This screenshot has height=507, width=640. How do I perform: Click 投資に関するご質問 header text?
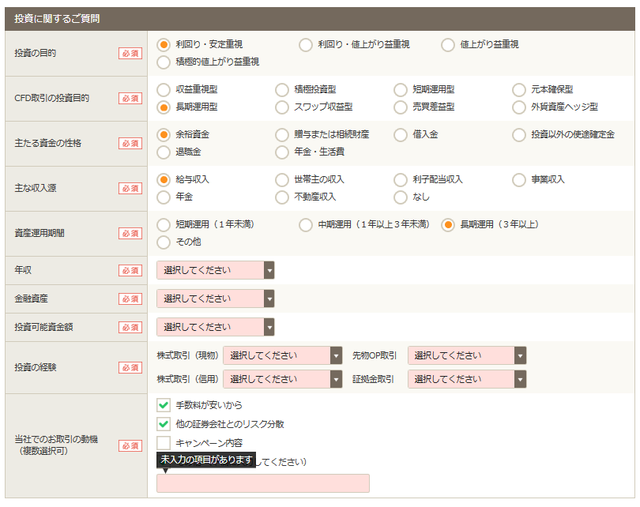[x=57, y=19]
